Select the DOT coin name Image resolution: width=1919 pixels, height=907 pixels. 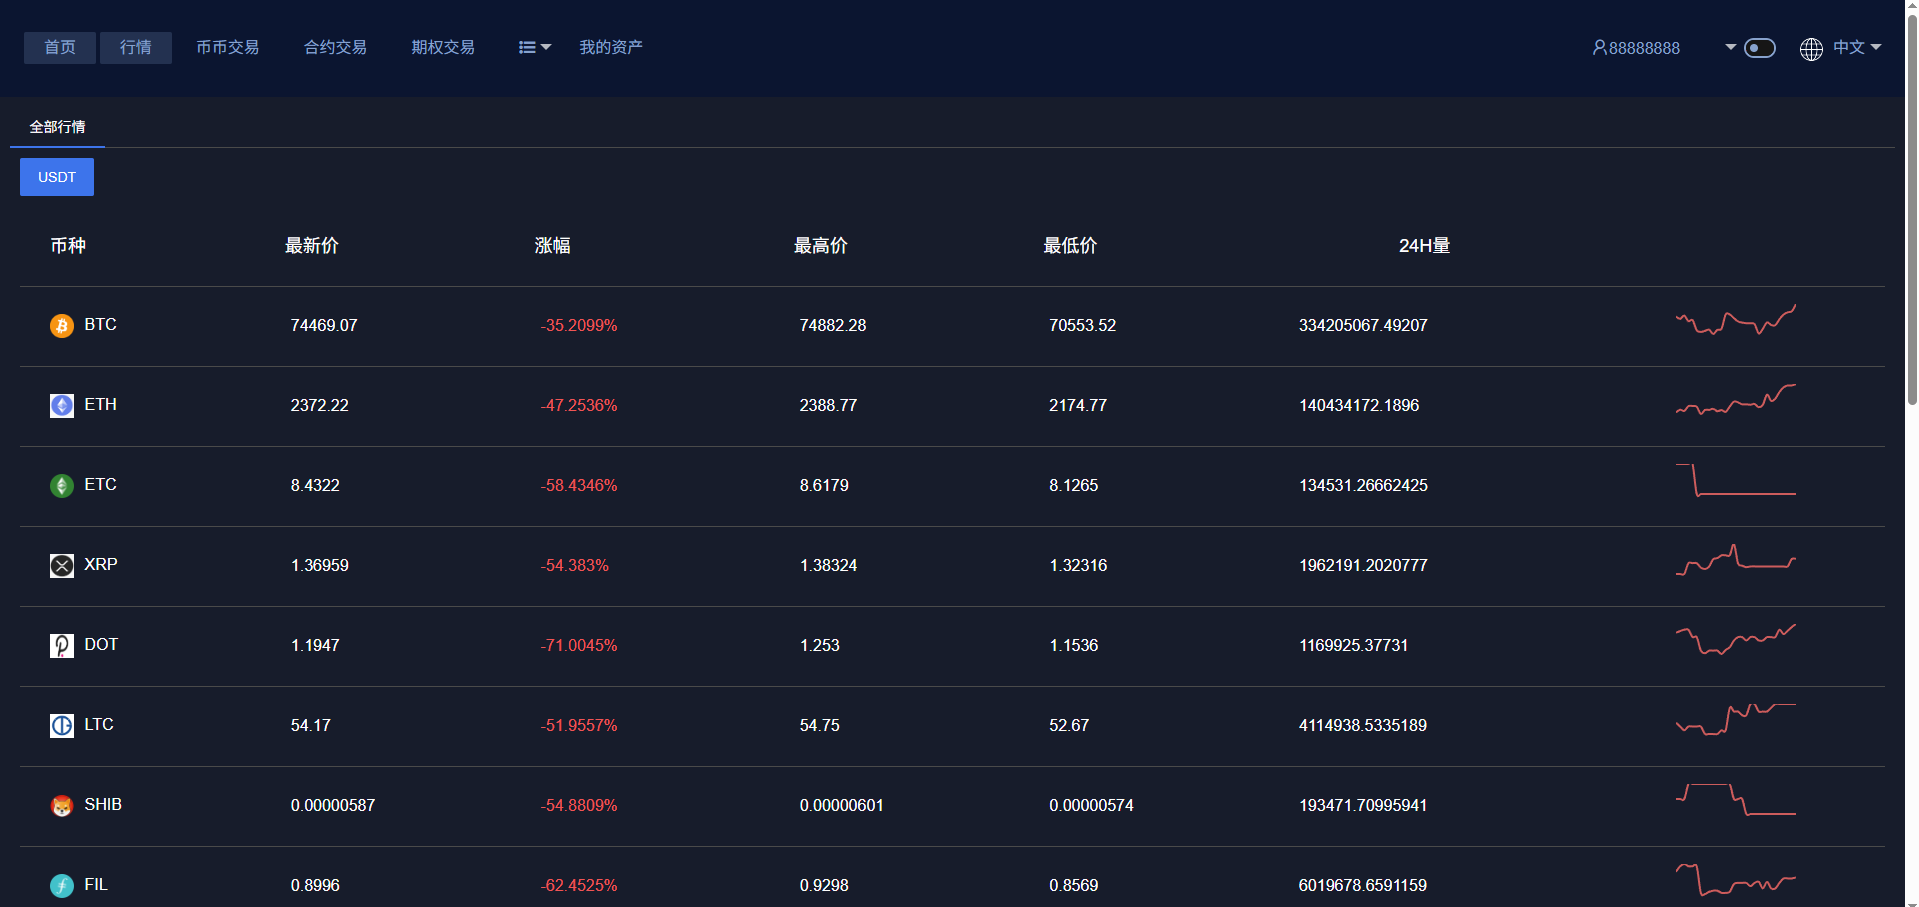click(x=101, y=645)
